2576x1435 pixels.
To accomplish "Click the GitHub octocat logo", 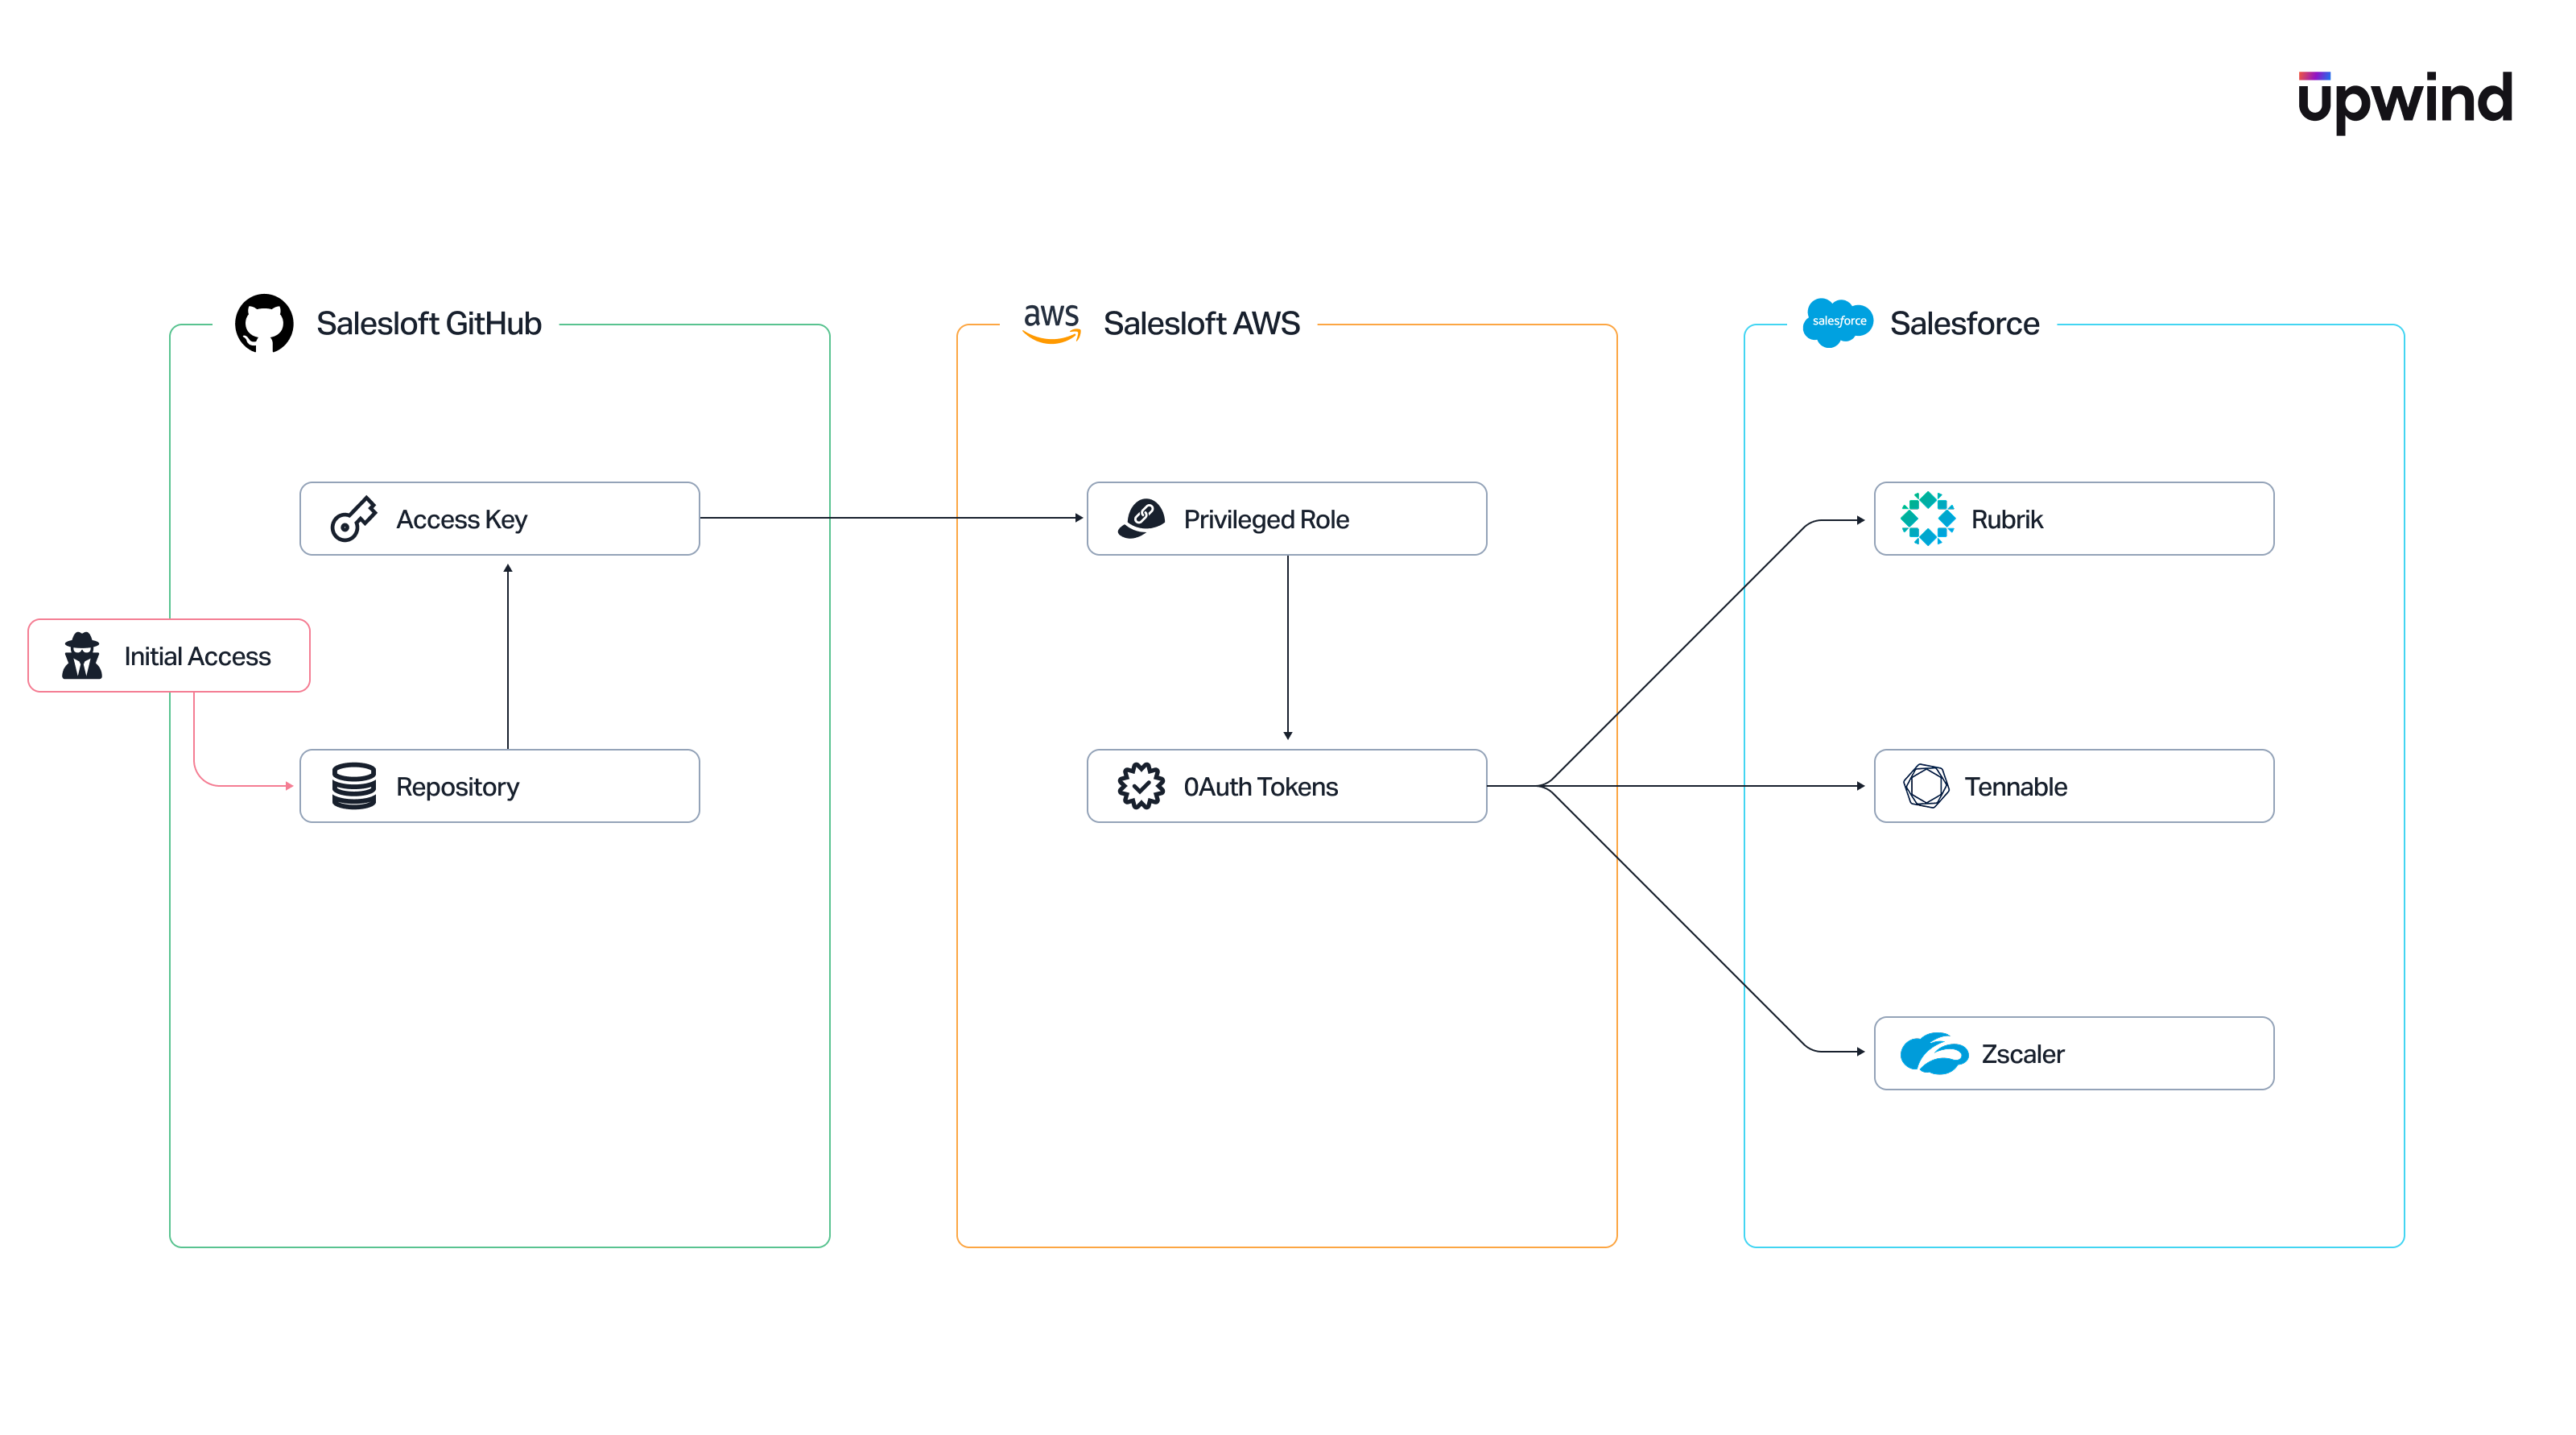I will [263, 323].
